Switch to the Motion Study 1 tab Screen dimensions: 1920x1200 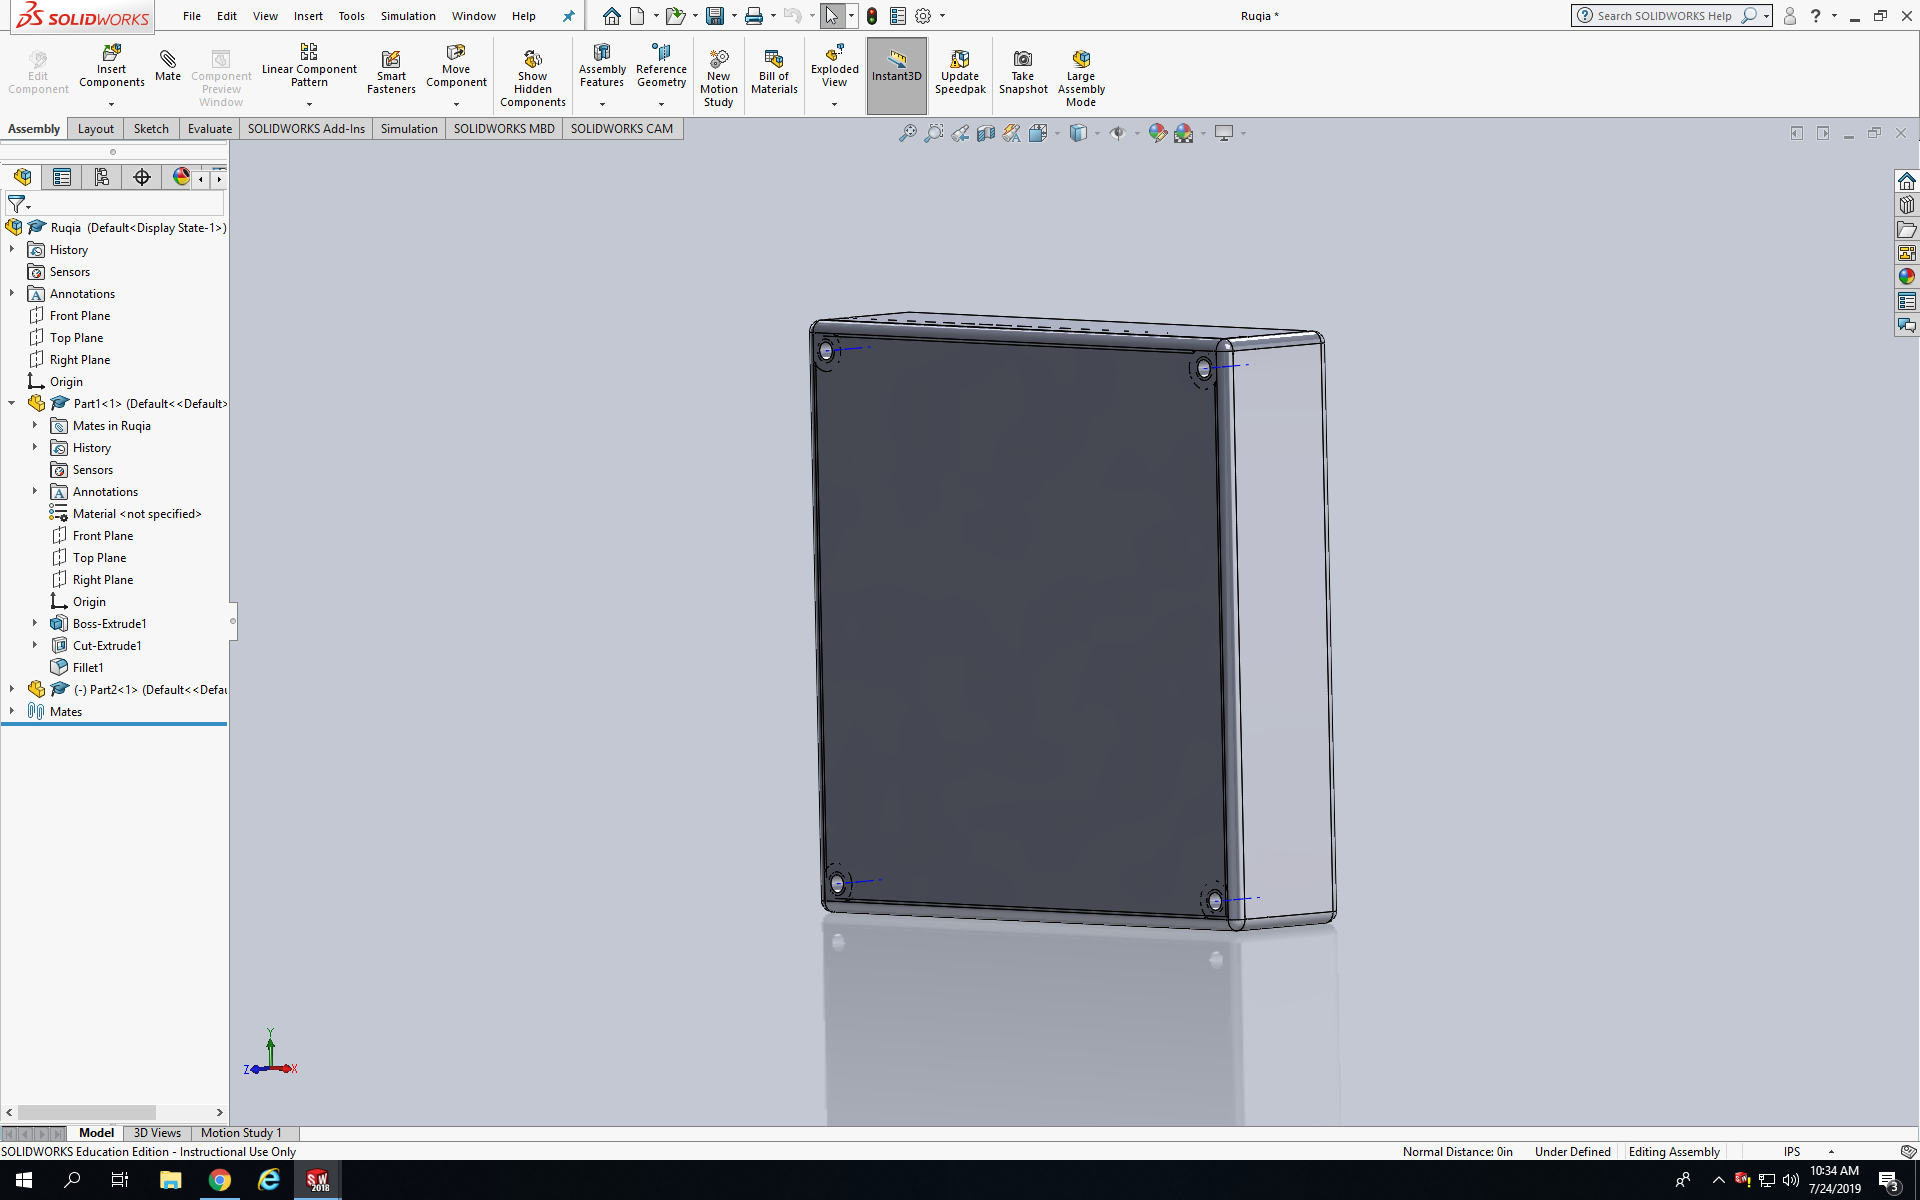[x=240, y=1133]
